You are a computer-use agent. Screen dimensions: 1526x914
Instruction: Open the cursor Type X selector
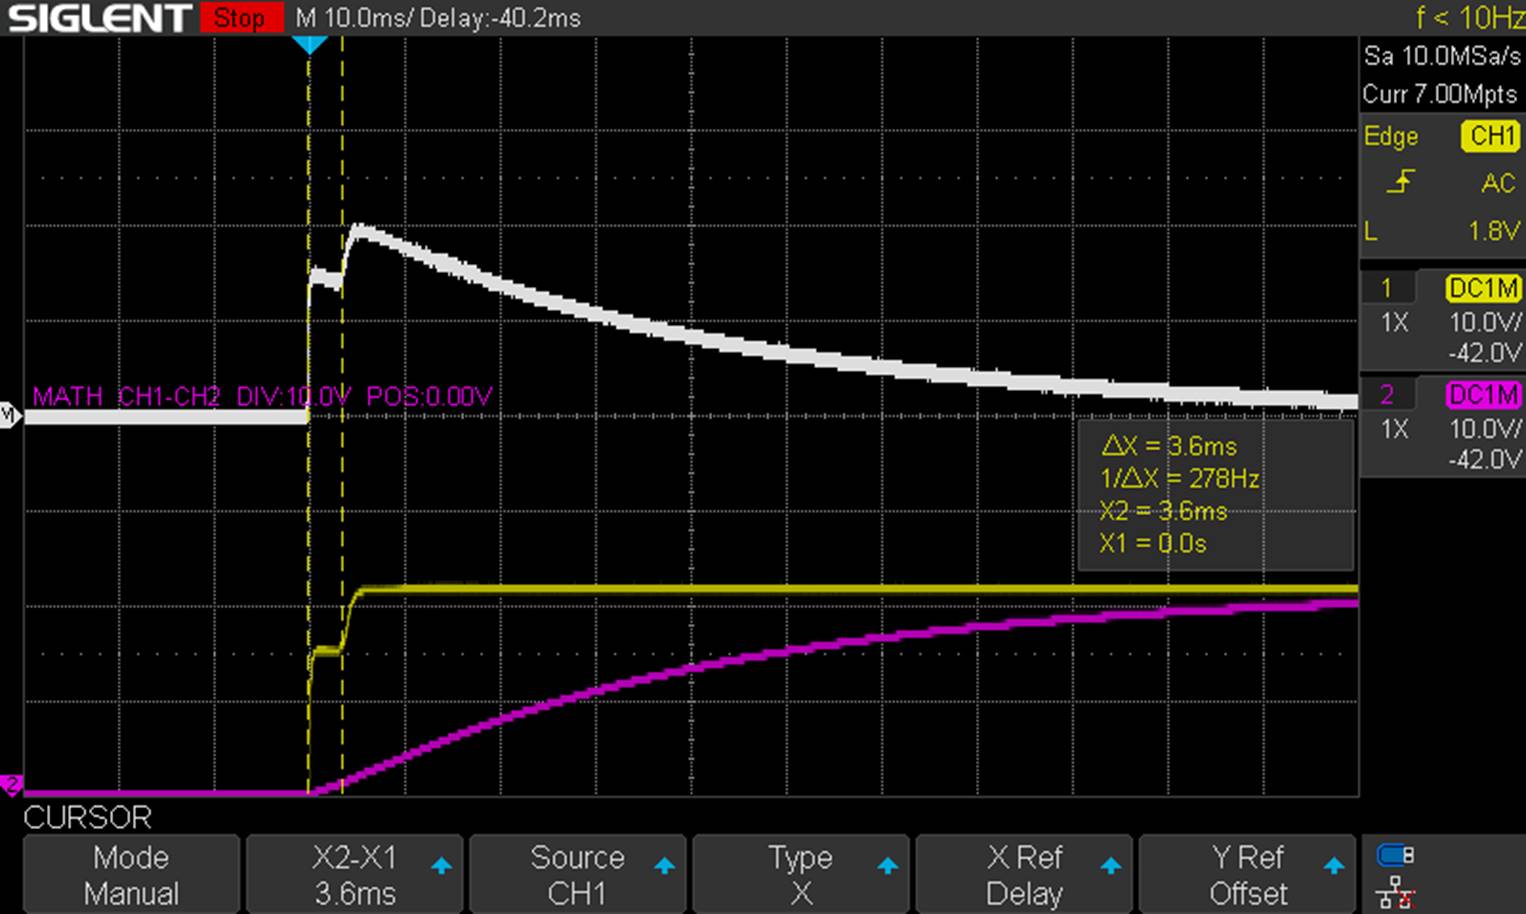point(800,874)
